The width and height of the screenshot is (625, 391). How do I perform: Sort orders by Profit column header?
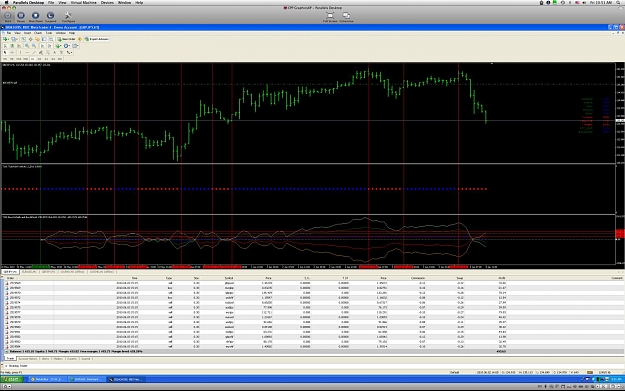(501, 278)
